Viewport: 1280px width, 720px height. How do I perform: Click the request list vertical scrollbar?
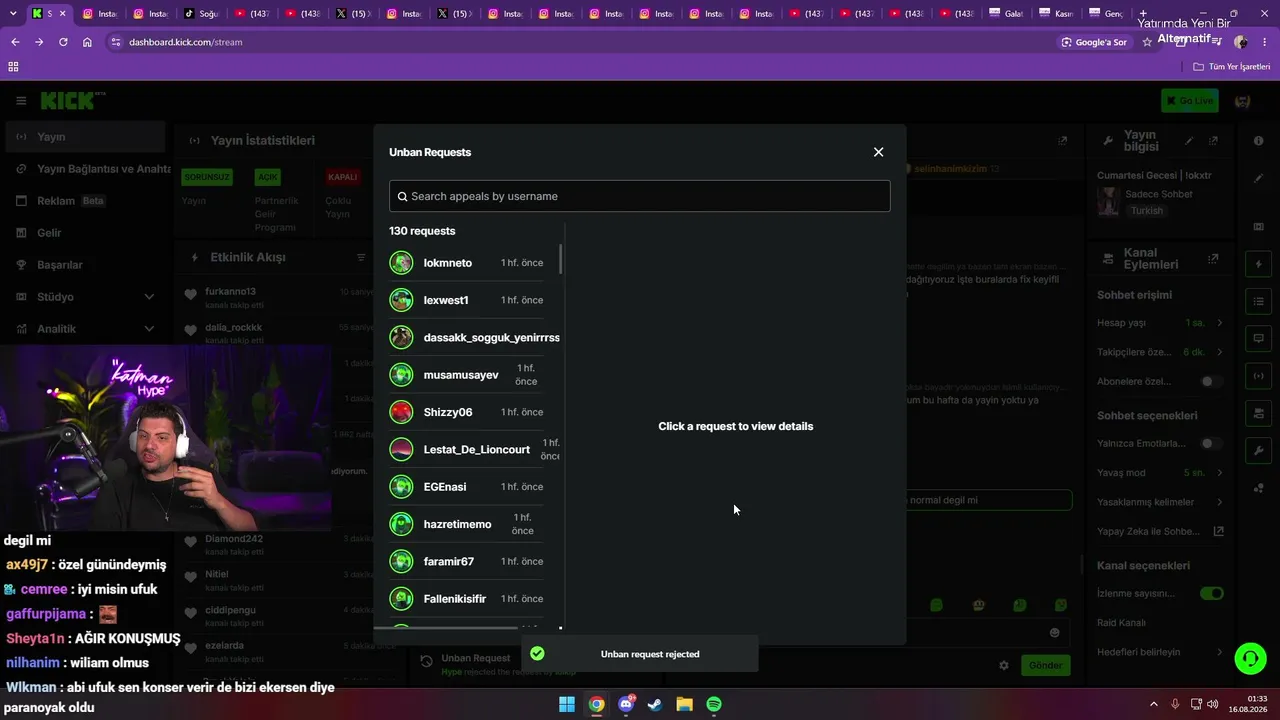(560, 259)
